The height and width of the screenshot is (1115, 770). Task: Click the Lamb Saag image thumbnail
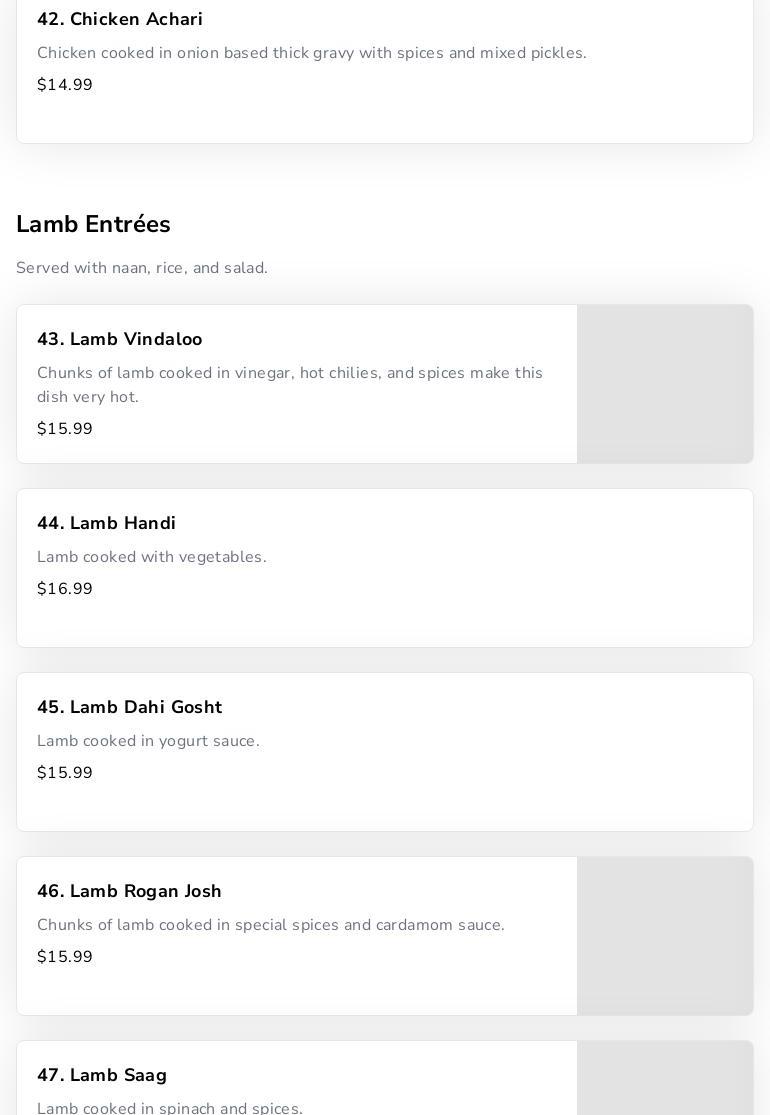tap(665, 1080)
